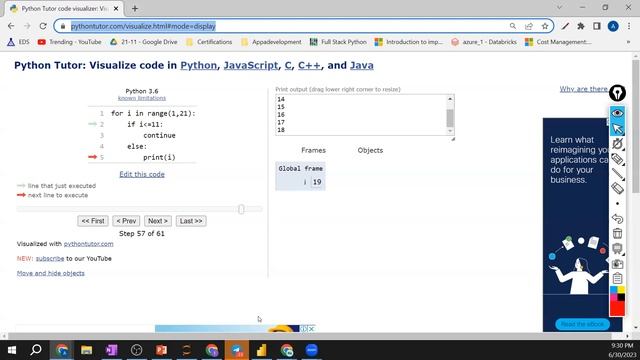Click the Next > step button
The width and height of the screenshot is (640, 360).
pos(158,221)
